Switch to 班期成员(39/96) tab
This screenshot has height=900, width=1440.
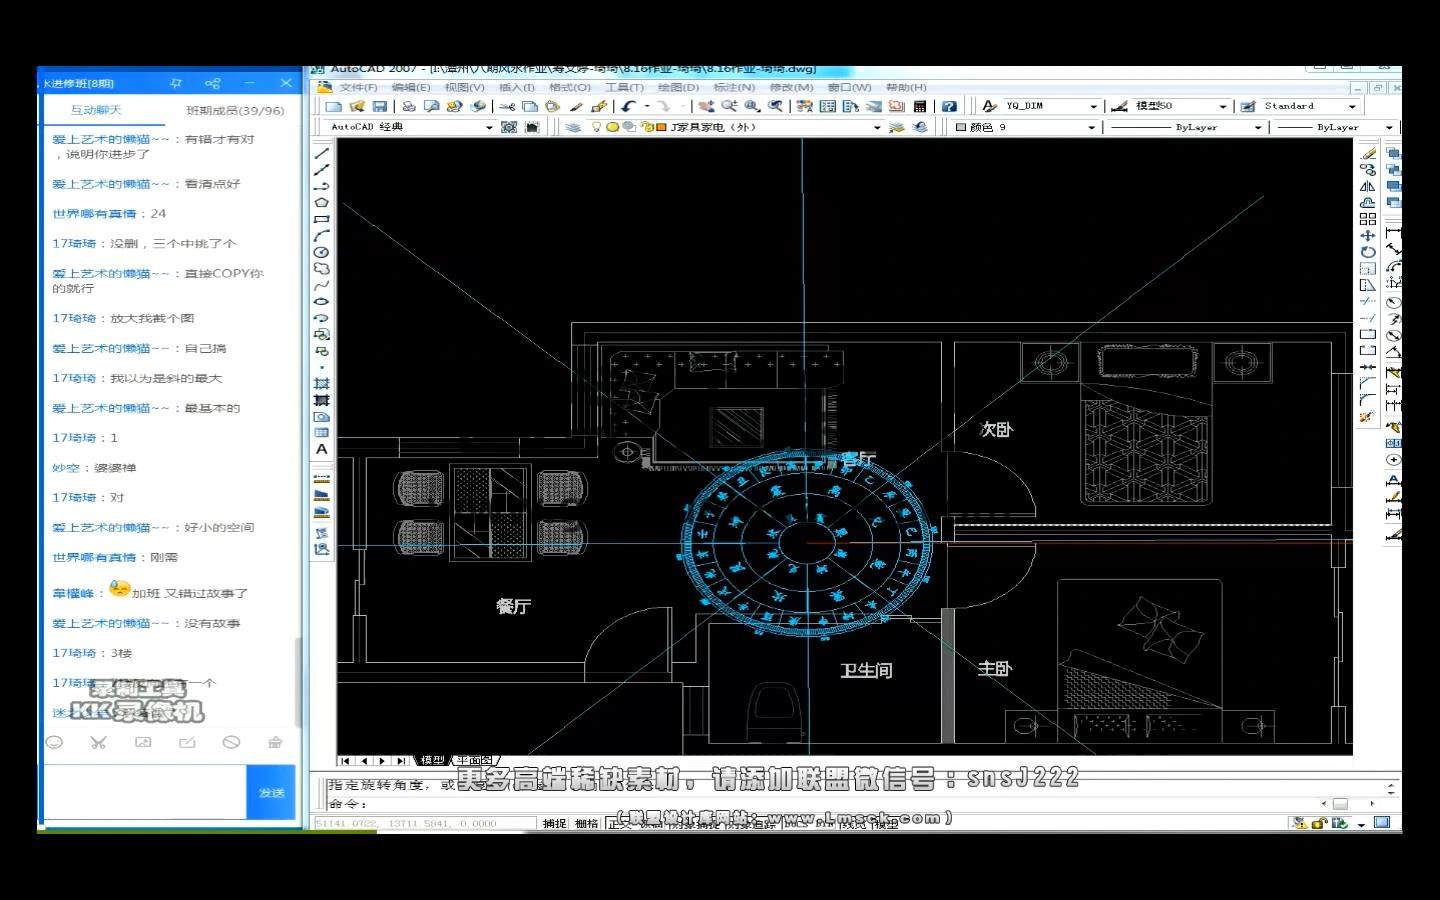click(x=235, y=110)
